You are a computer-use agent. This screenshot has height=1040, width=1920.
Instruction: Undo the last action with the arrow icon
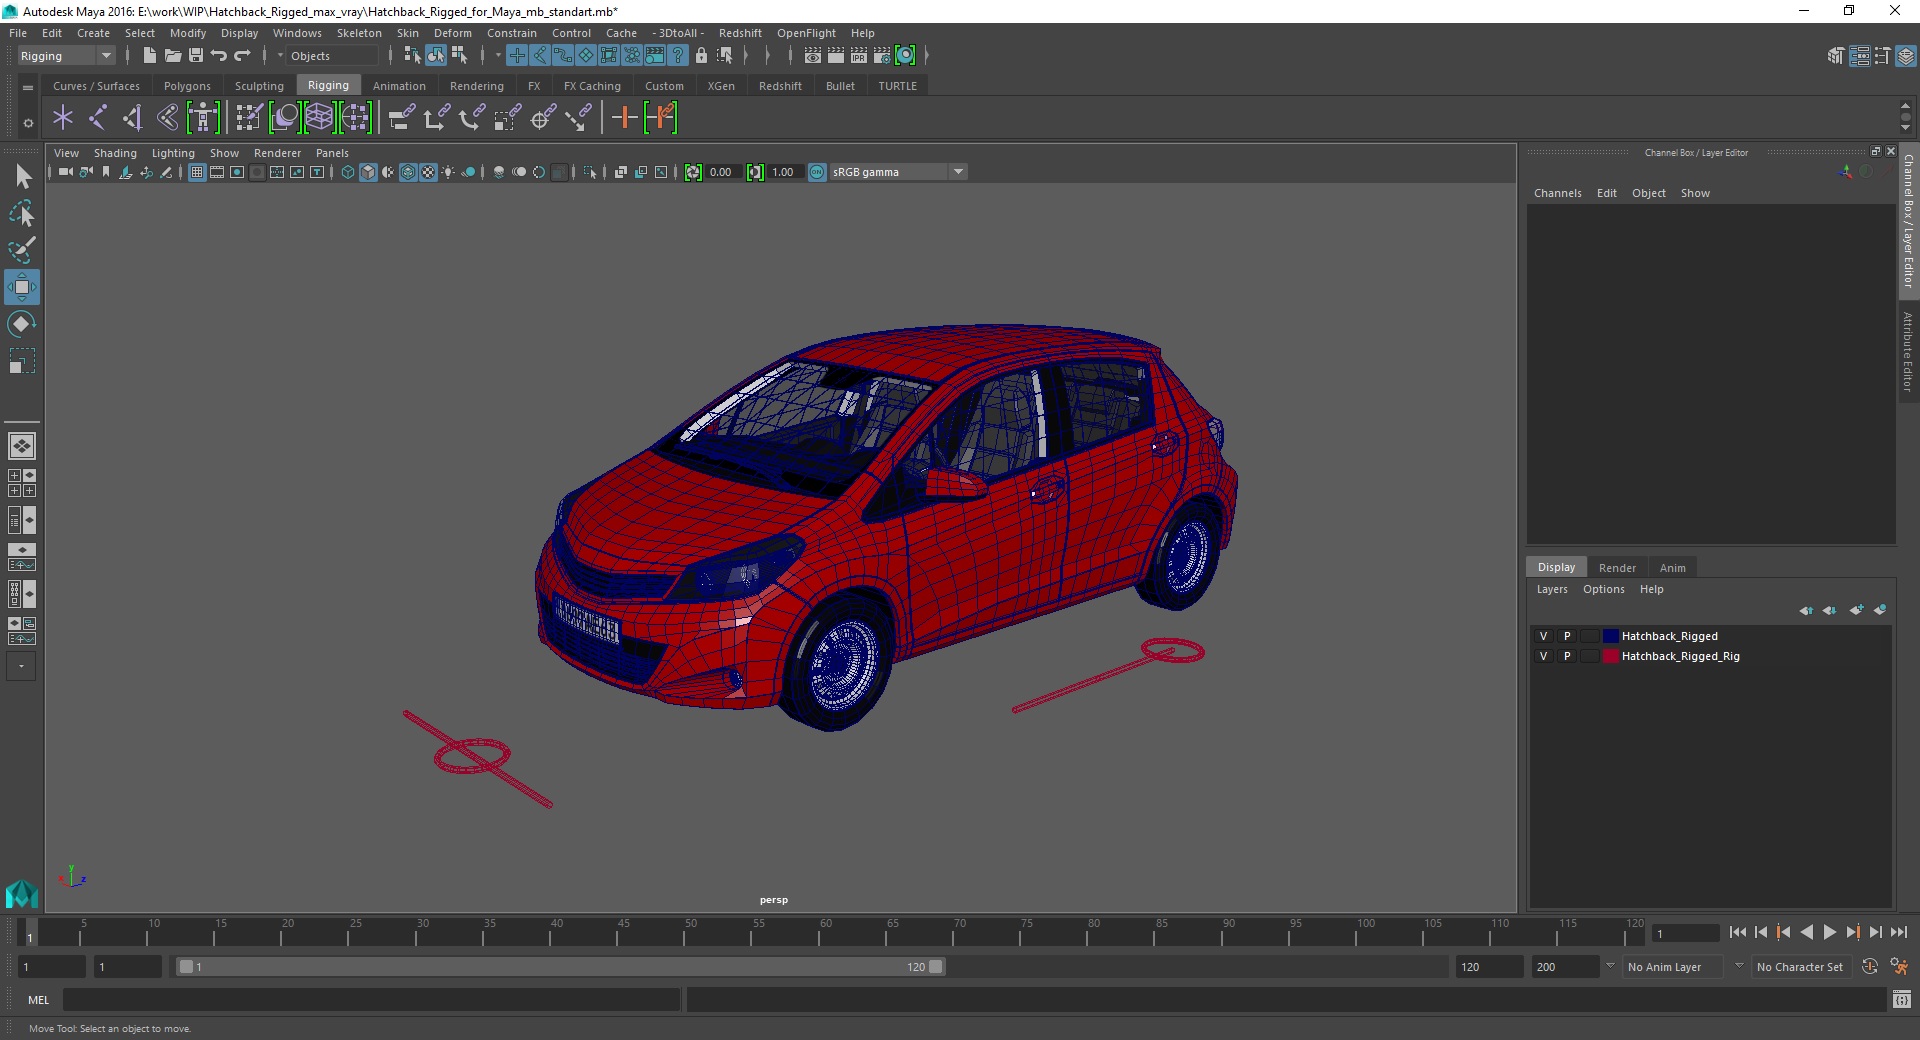coord(219,56)
